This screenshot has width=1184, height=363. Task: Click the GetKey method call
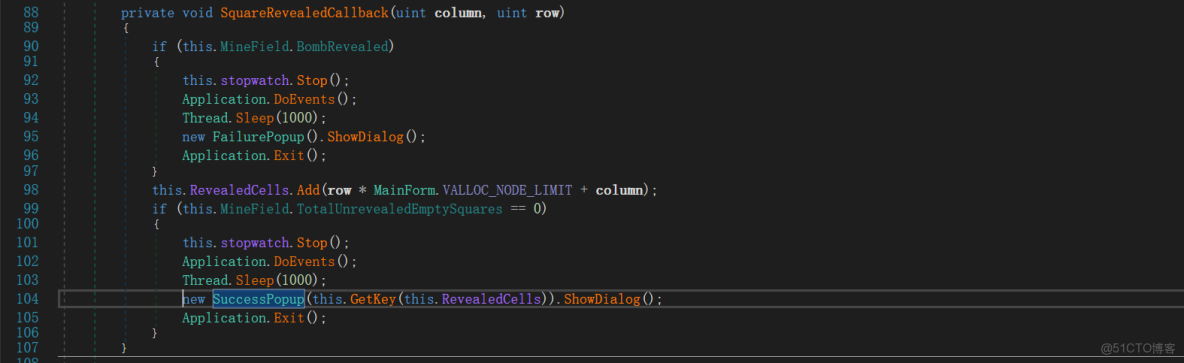pyautogui.click(x=372, y=299)
